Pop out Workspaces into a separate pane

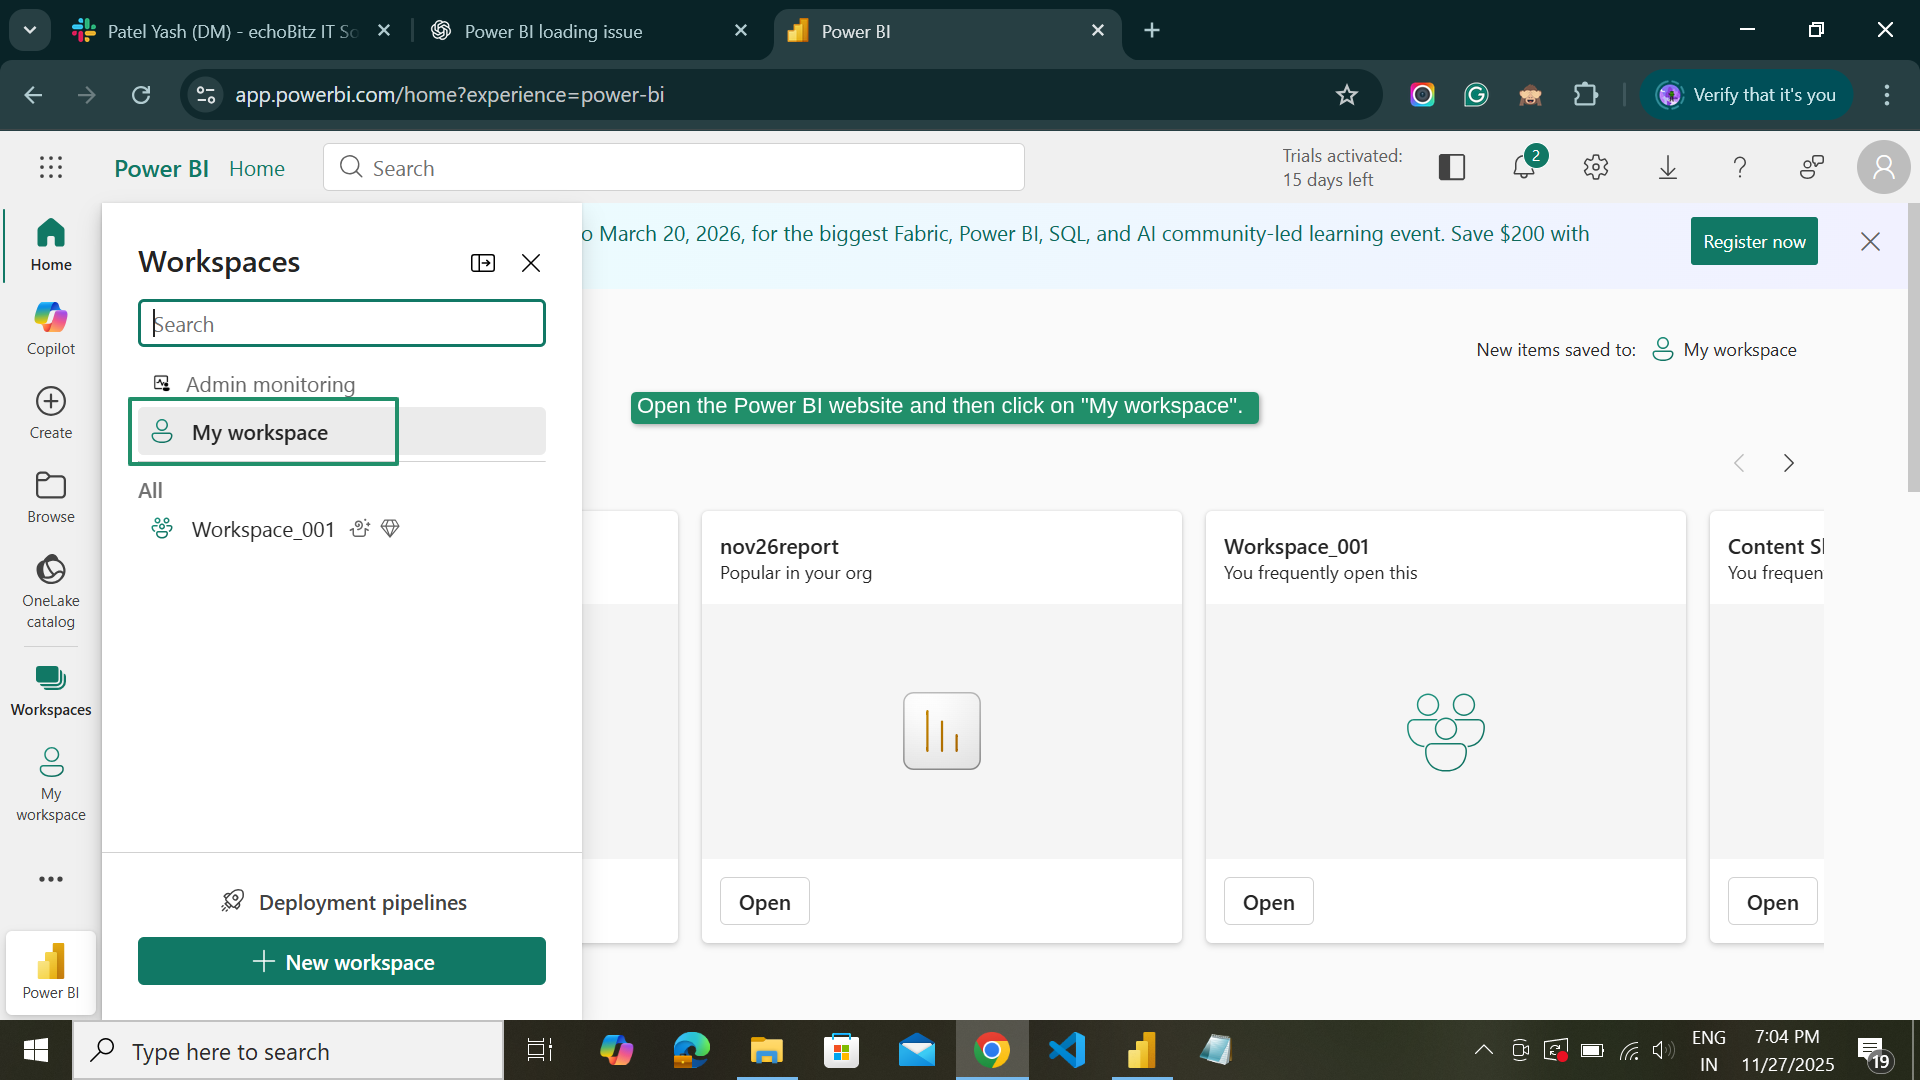(483, 262)
